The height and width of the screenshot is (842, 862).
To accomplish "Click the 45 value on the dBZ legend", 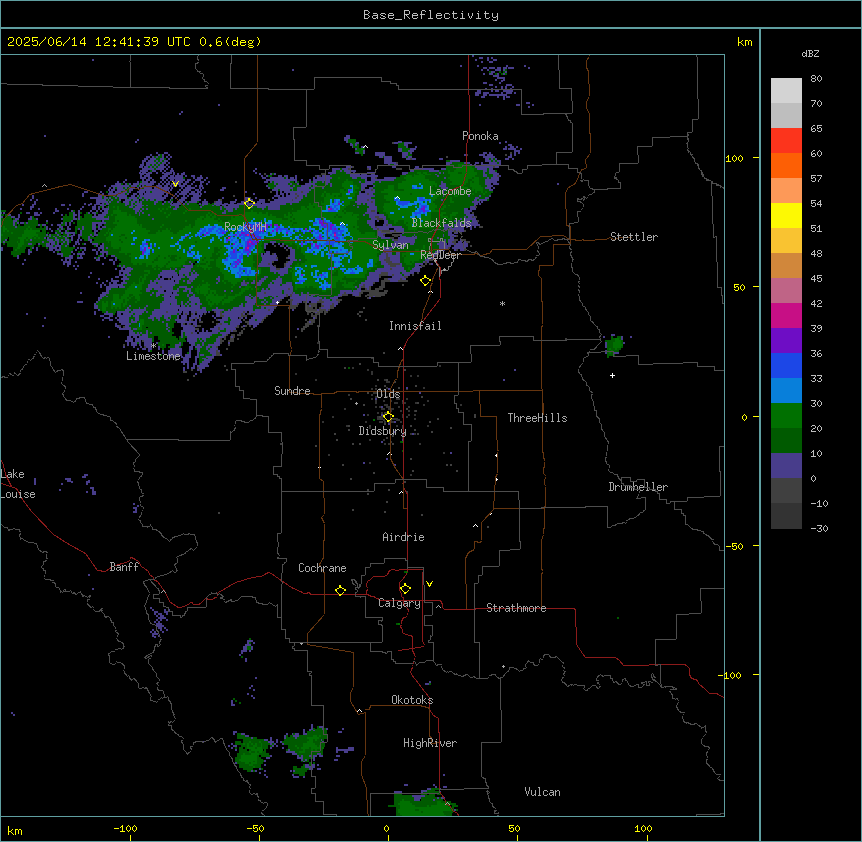I will point(816,279).
